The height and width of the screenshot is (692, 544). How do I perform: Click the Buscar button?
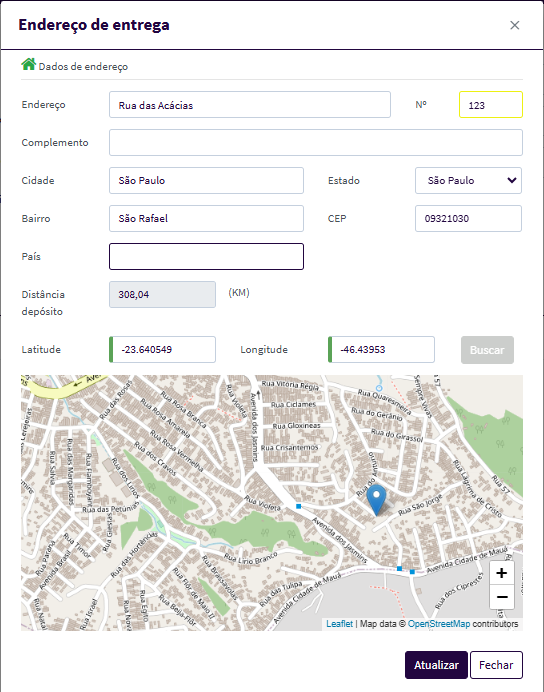click(487, 350)
